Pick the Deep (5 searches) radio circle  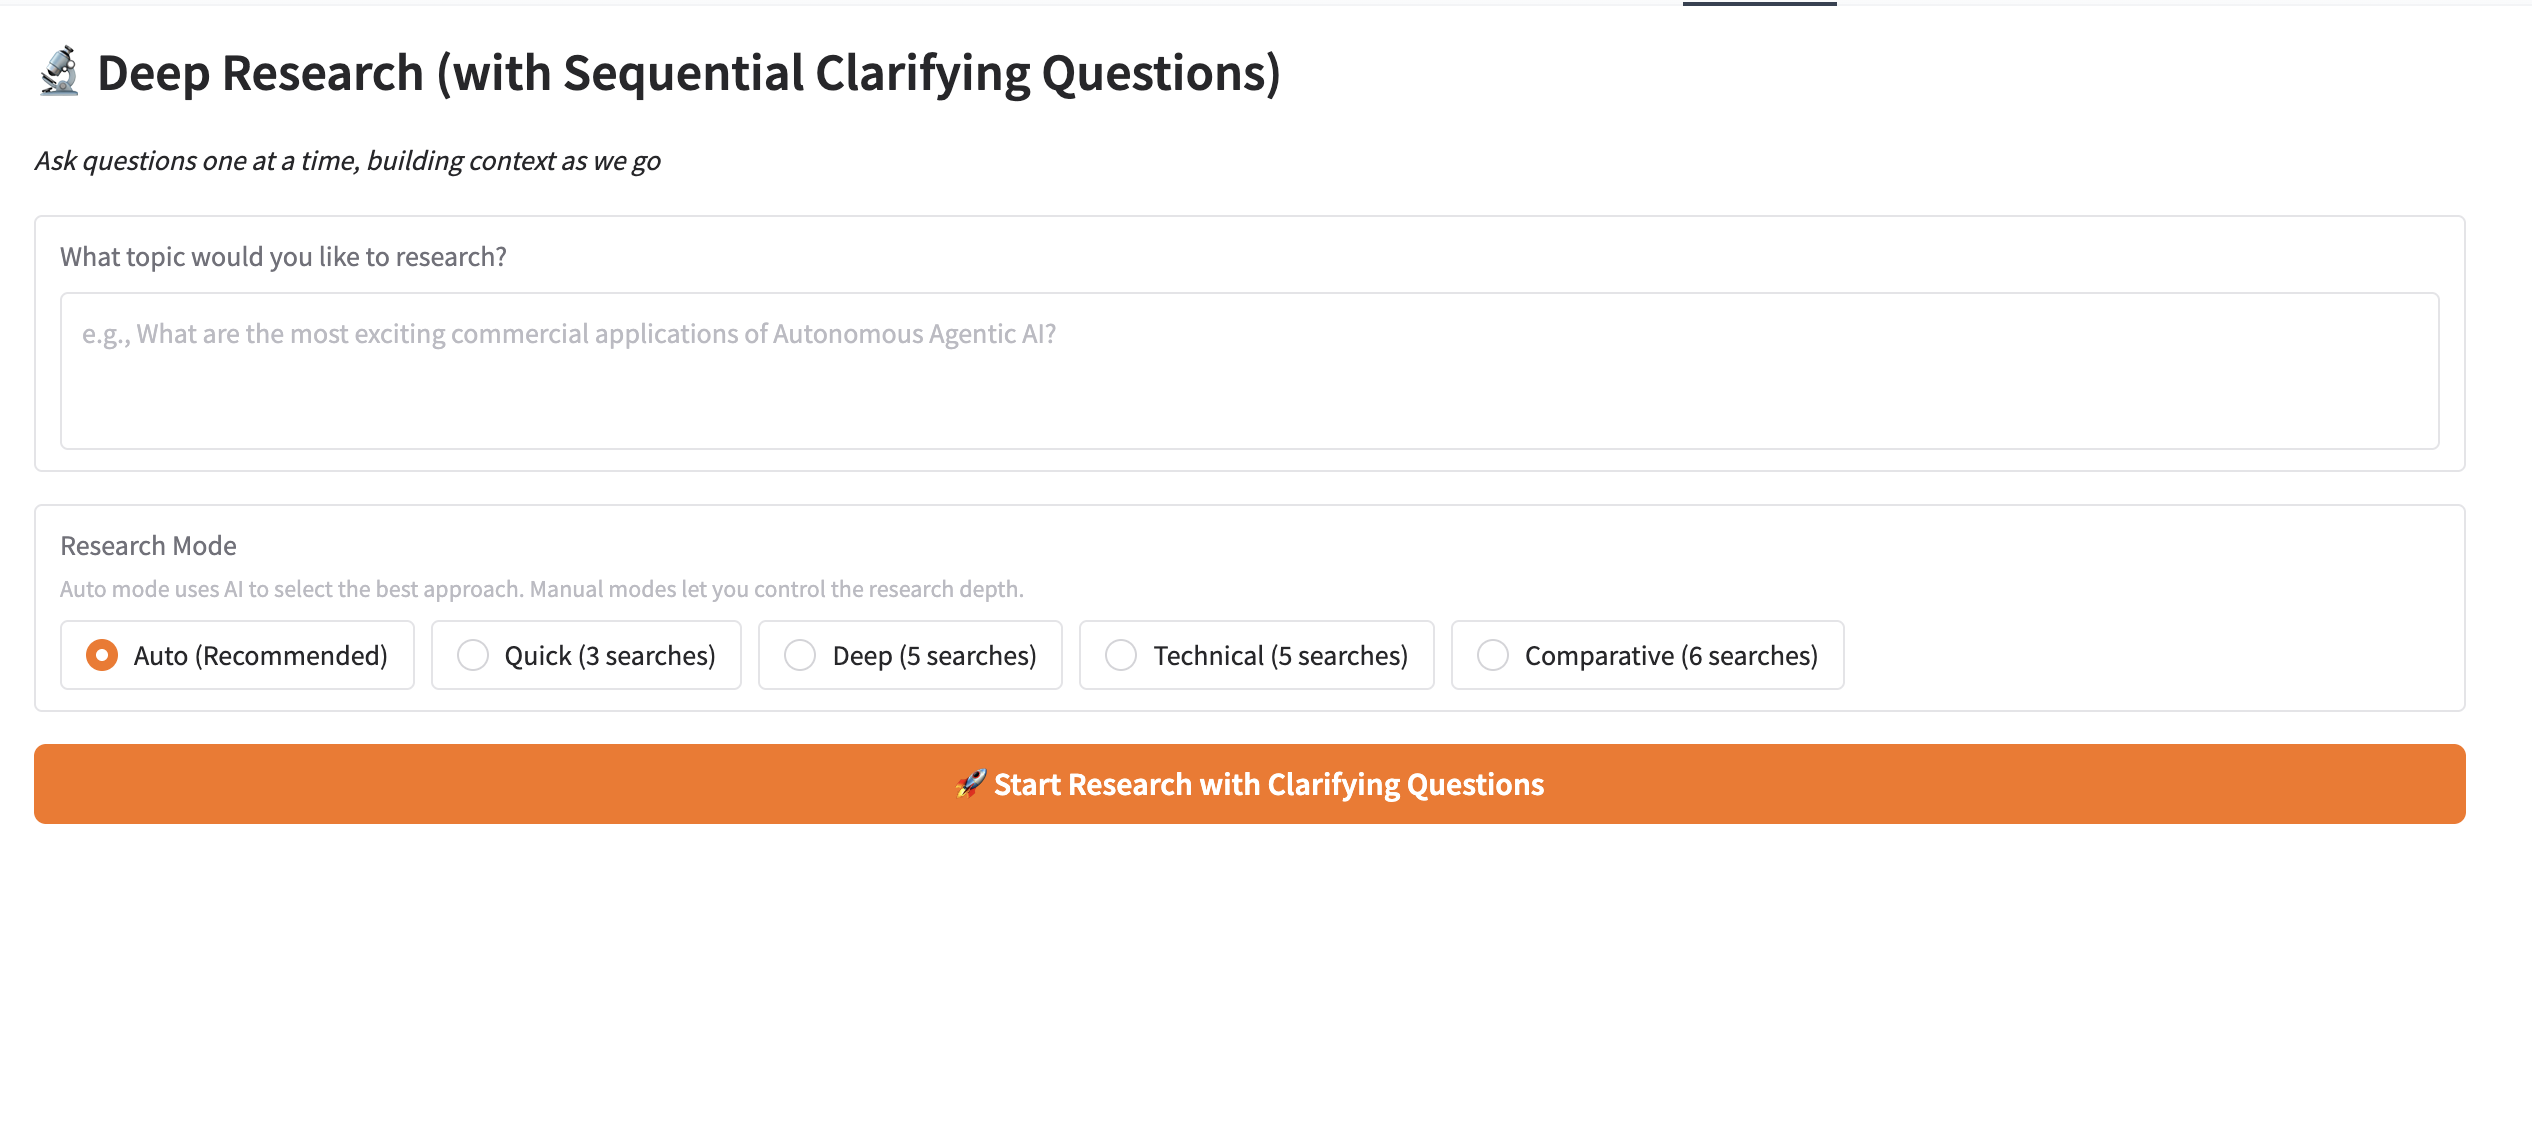800,655
